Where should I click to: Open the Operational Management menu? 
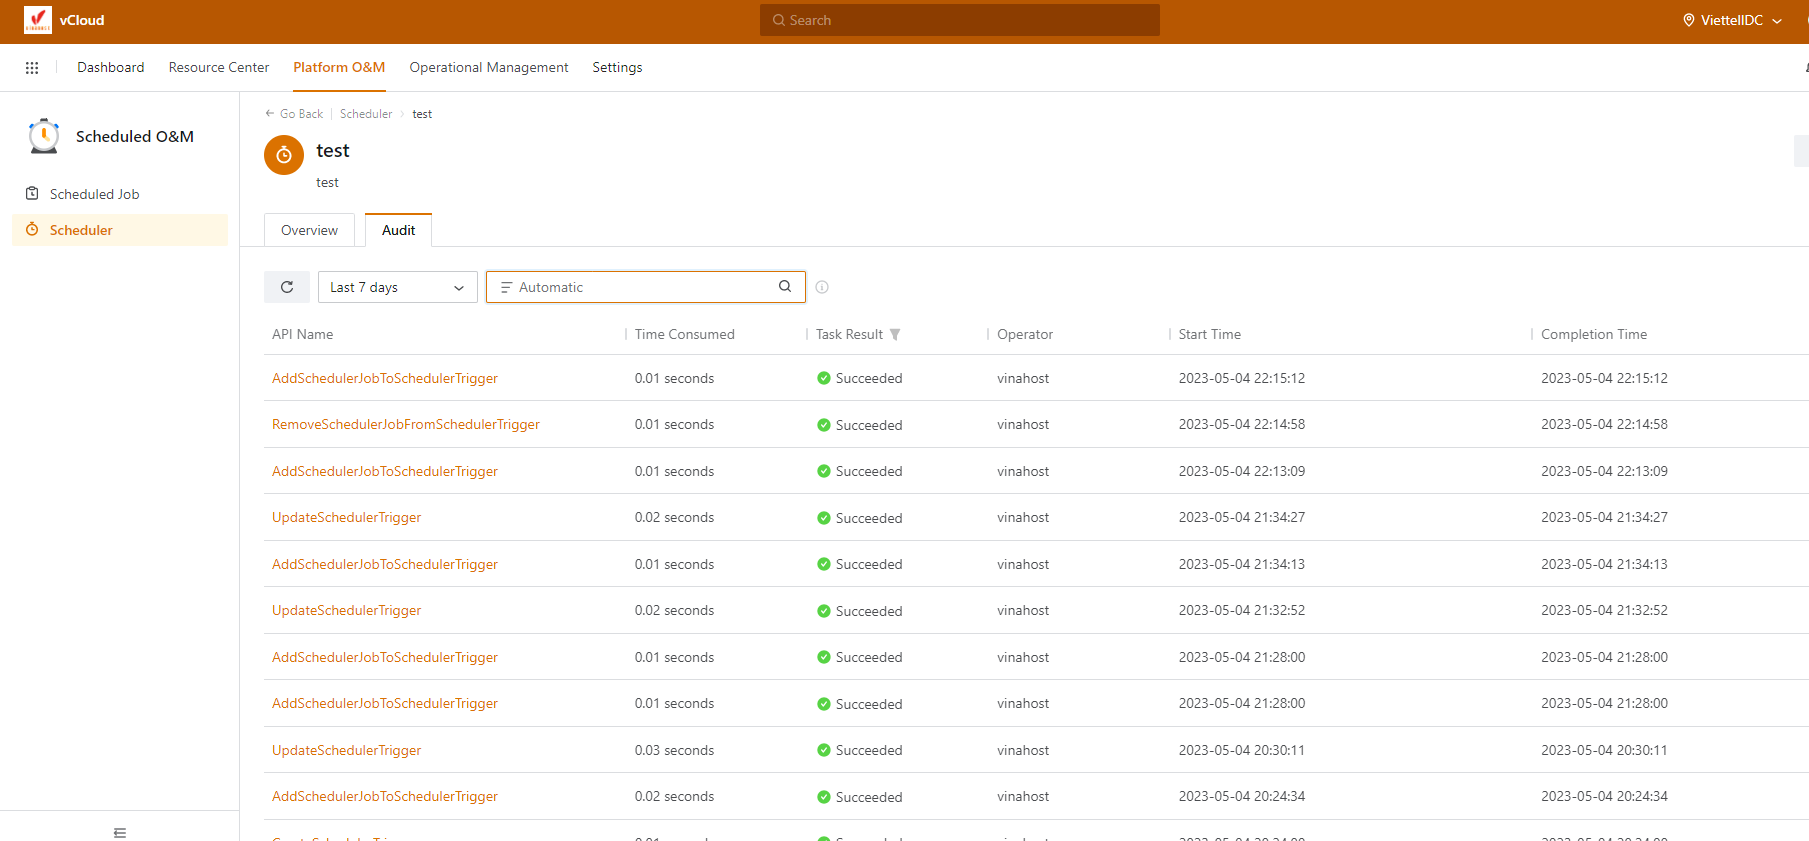488,67
